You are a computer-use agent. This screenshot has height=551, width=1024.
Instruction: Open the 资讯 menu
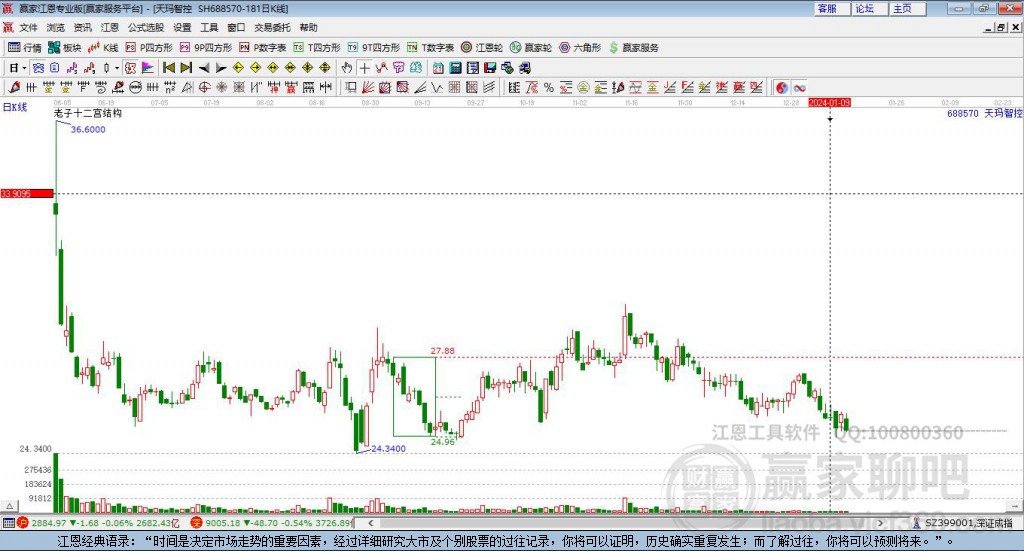point(82,27)
